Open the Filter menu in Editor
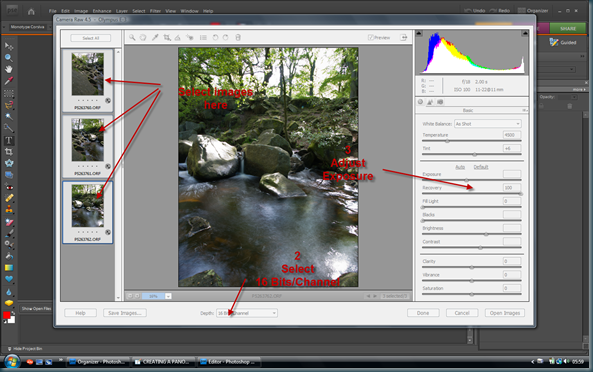 [x=155, y=11]
